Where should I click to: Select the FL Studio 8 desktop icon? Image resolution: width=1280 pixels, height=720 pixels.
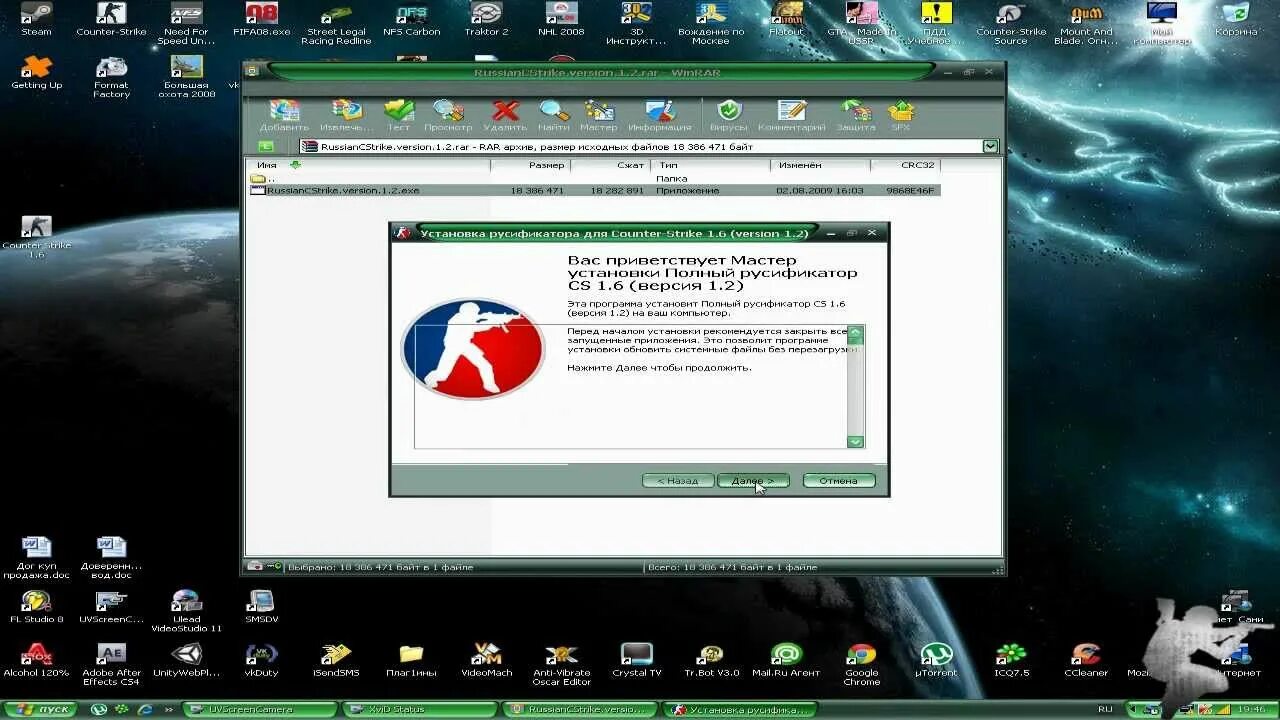37,607
